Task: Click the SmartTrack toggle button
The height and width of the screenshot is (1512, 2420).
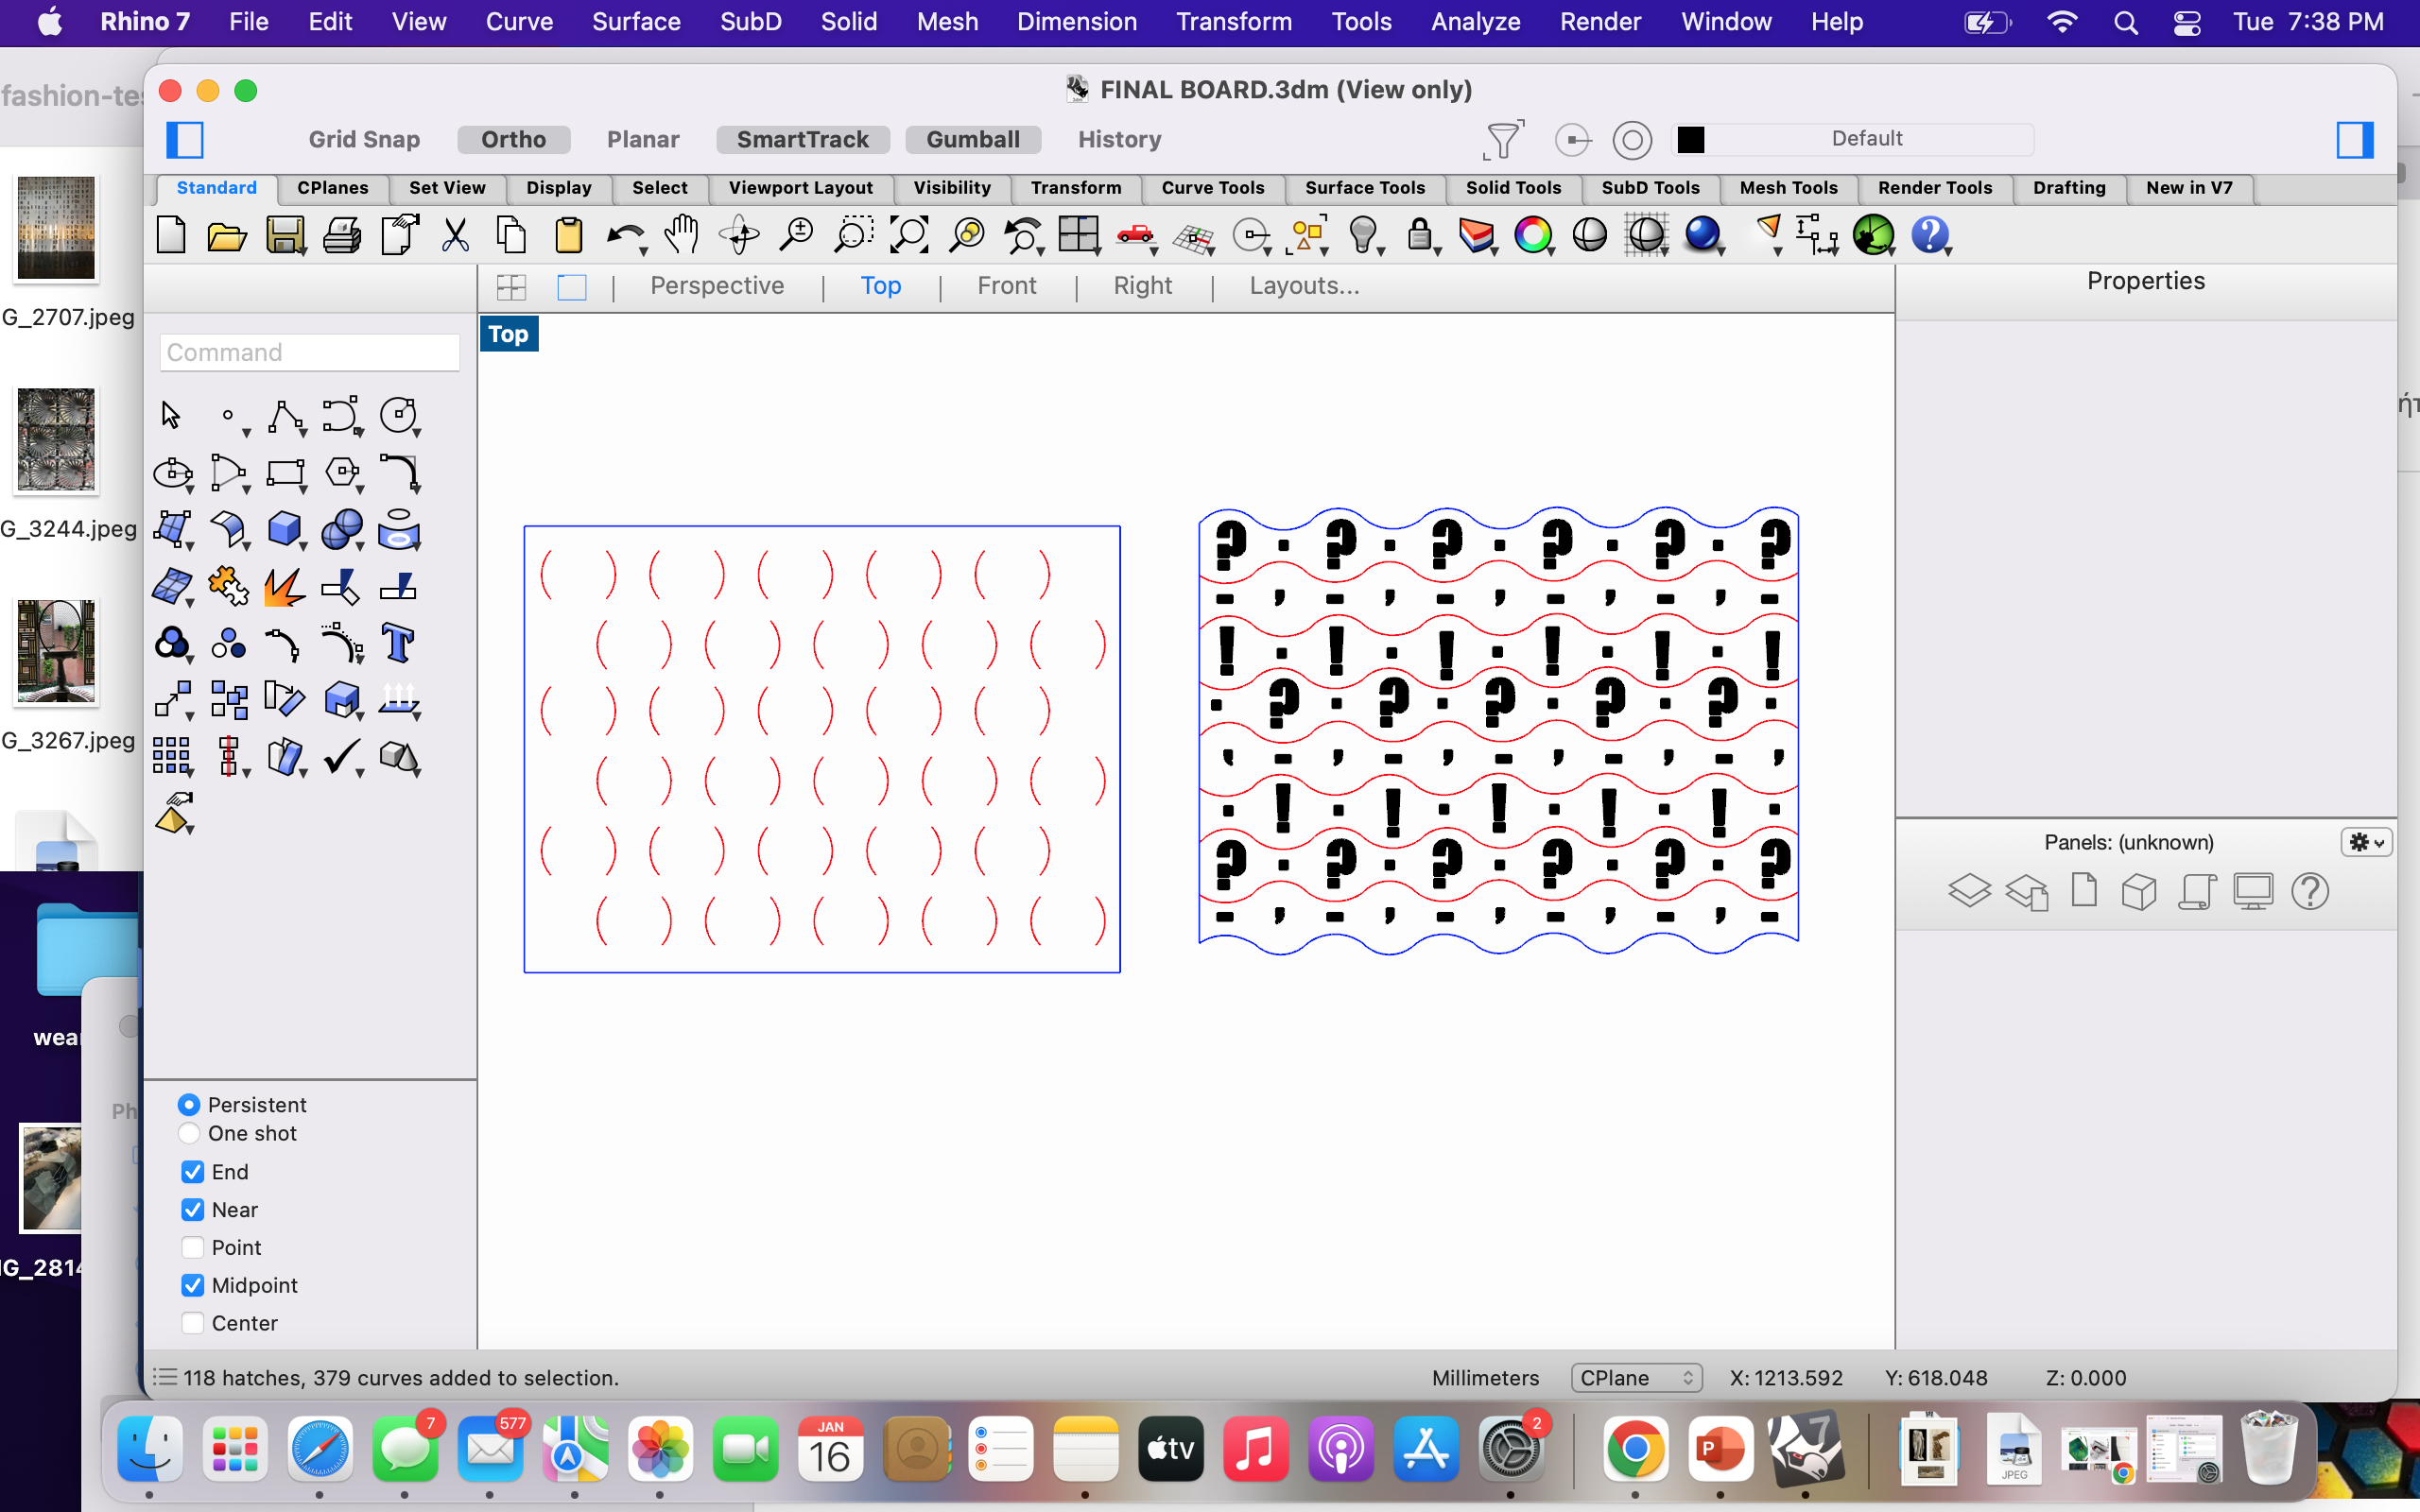Action: 802,139
